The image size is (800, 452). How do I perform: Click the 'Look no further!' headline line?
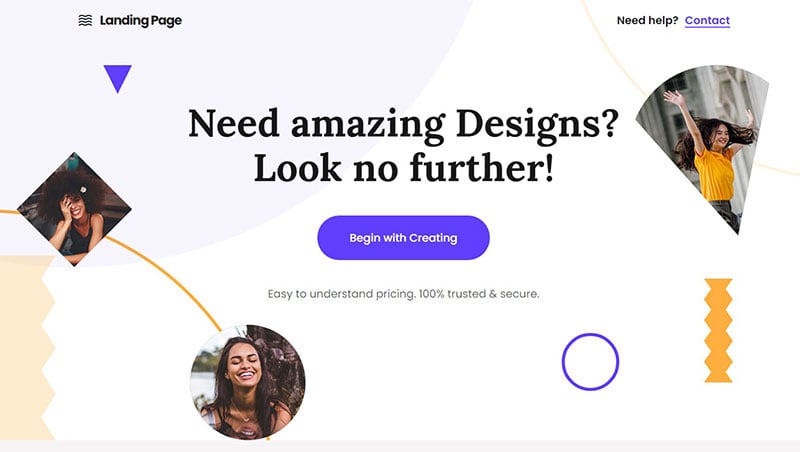(x=404, y=168)
